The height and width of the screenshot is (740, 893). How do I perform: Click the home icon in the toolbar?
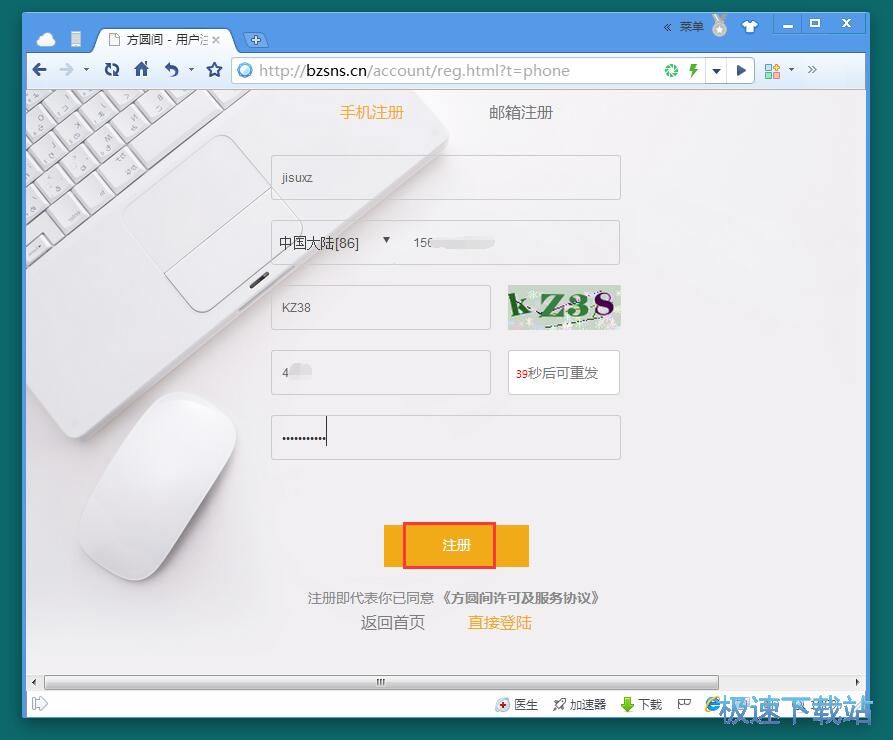141,70
